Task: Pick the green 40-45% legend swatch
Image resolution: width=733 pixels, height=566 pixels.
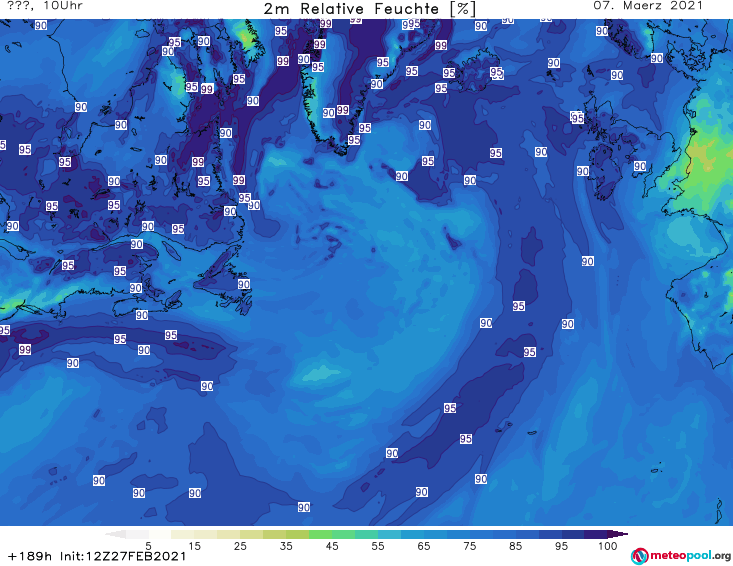Action: (x=320, y=534)
